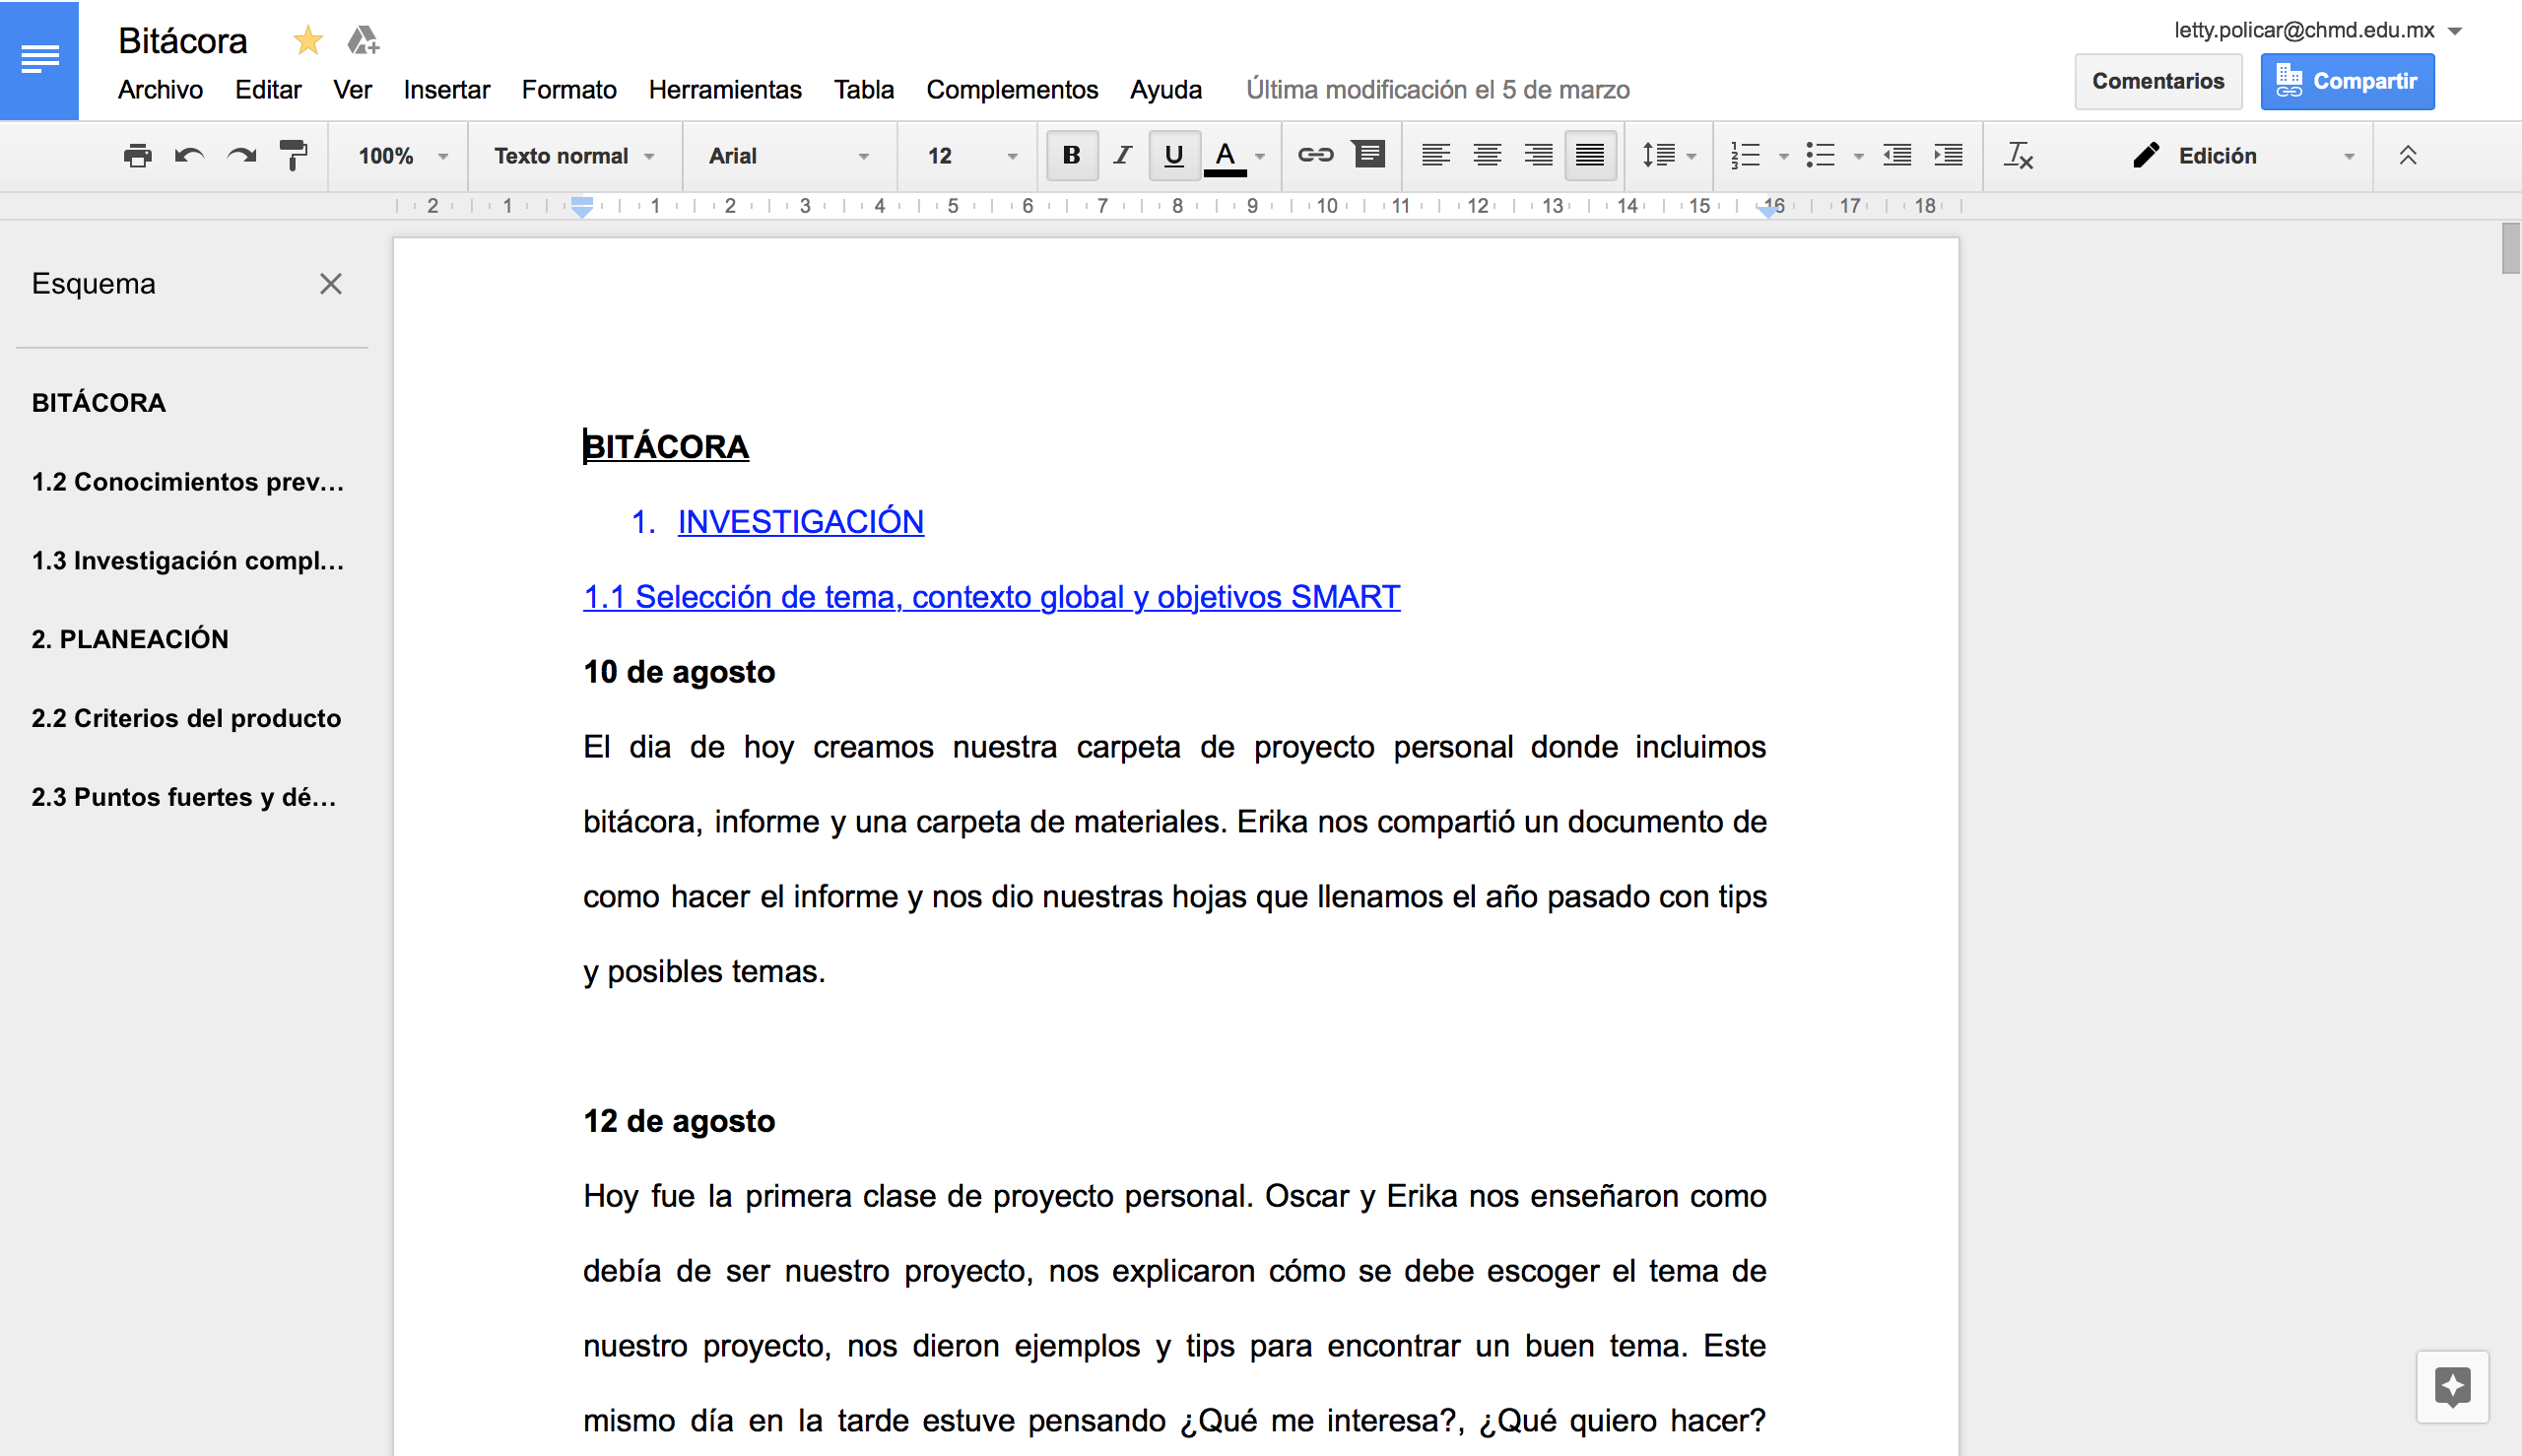This screenshot has width=2522, height=1456.
Task: Expand the numbered list style arrow
Action: tap(1783, 156)
